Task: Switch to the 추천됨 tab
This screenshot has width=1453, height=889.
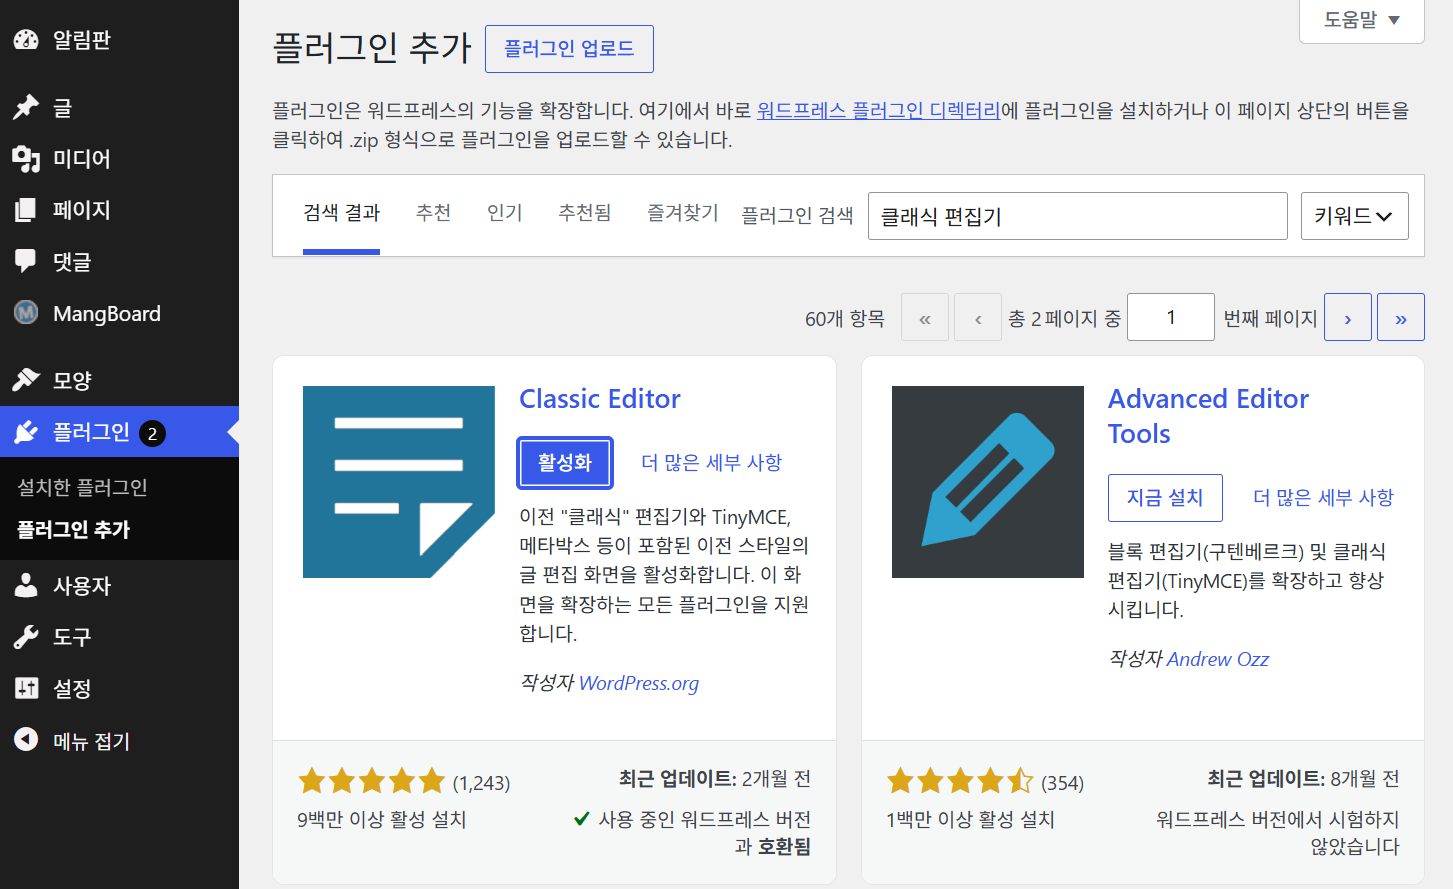Action: (585, 213)
